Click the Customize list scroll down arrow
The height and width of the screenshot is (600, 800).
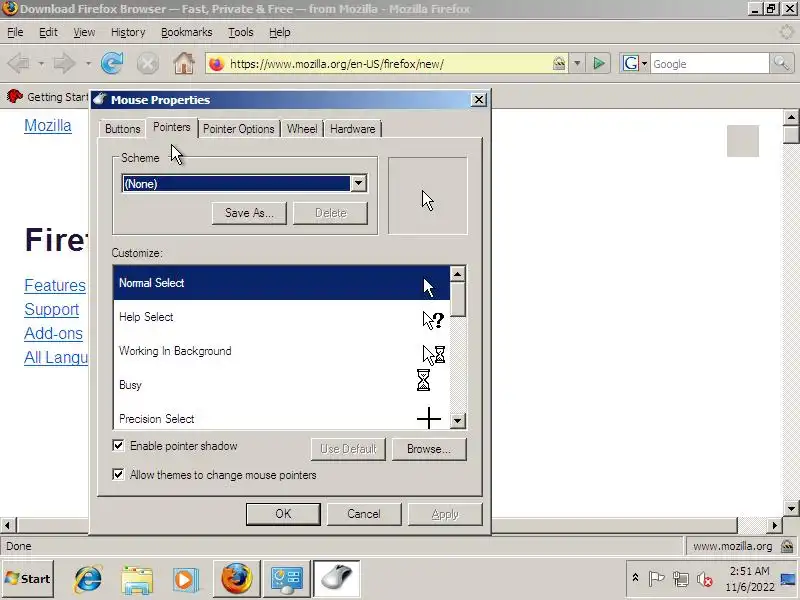click(457, 420)
